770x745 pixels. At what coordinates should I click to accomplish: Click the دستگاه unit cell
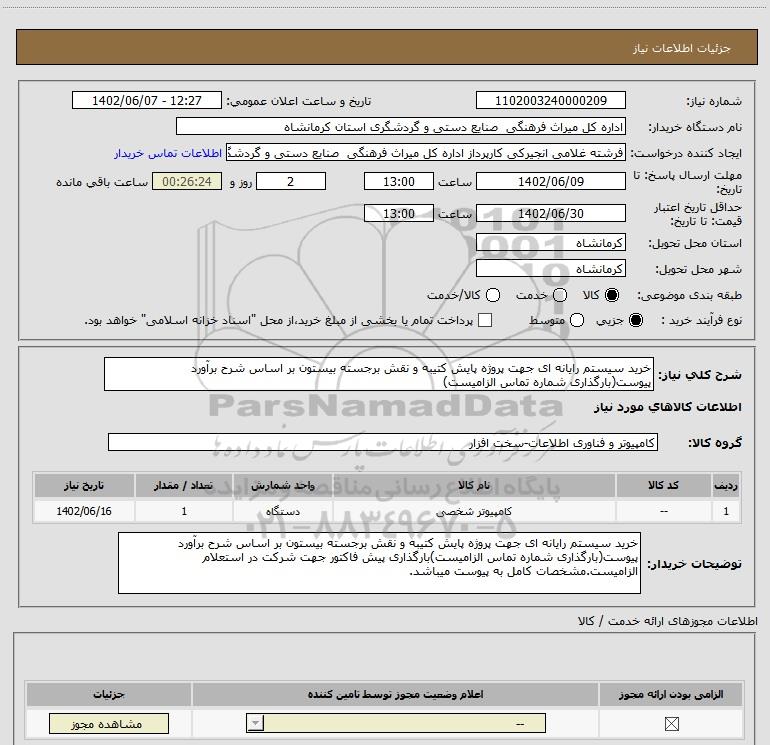pyautogui.click(x=283, y=511)
